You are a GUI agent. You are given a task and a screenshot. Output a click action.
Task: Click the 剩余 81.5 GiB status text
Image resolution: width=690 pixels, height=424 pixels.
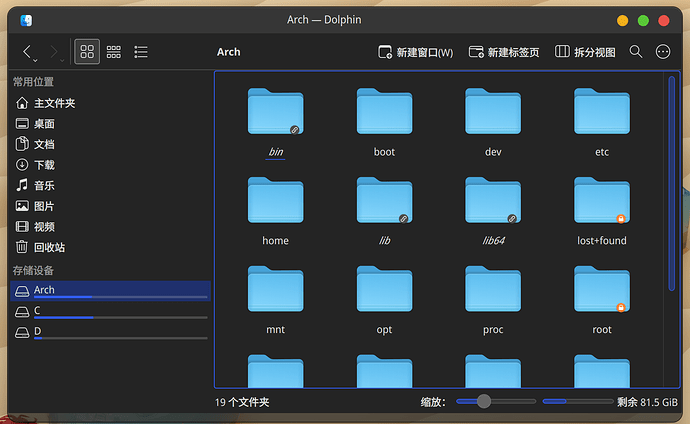click(647, 402)
